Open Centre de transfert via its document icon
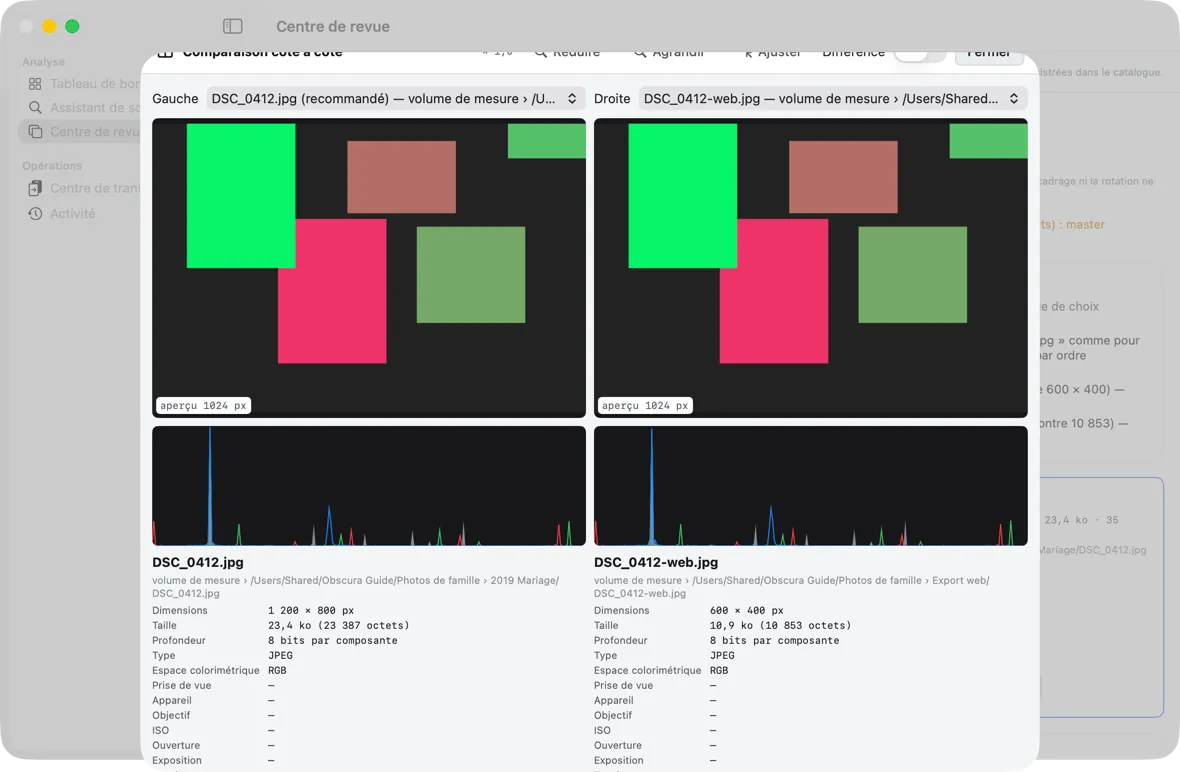The width and height of the screenshot is (1180, 772). [x=35, y=188]
